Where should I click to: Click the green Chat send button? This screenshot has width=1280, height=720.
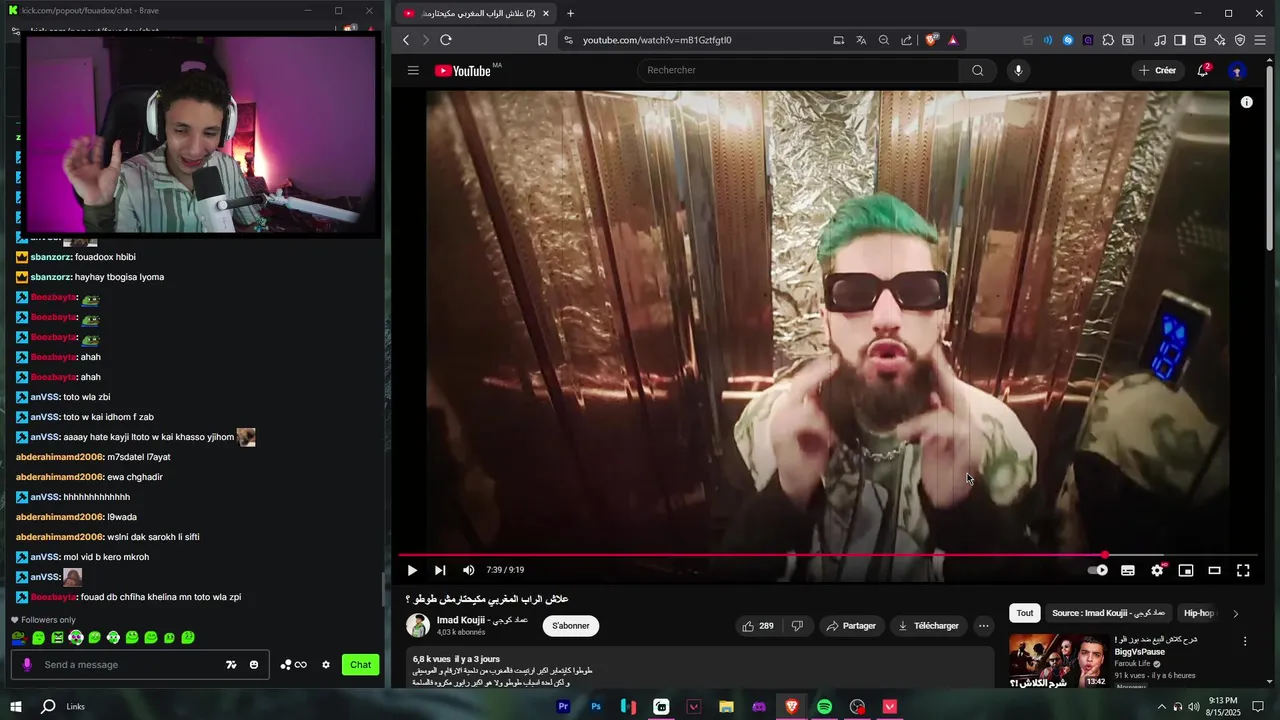[361, 665]
